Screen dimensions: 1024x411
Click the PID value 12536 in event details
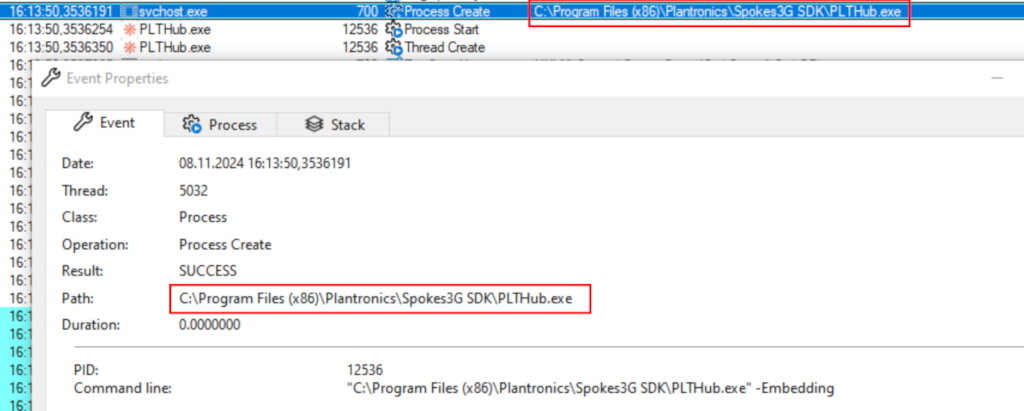coord(365,370)
